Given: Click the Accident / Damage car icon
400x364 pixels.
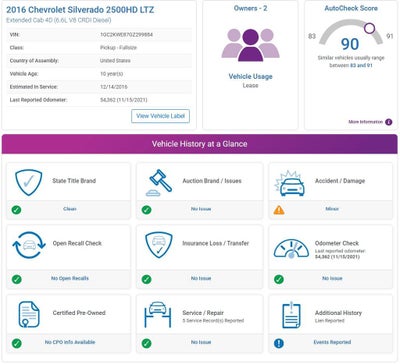Looking at the screenshot, I should [x=290, y=183].
